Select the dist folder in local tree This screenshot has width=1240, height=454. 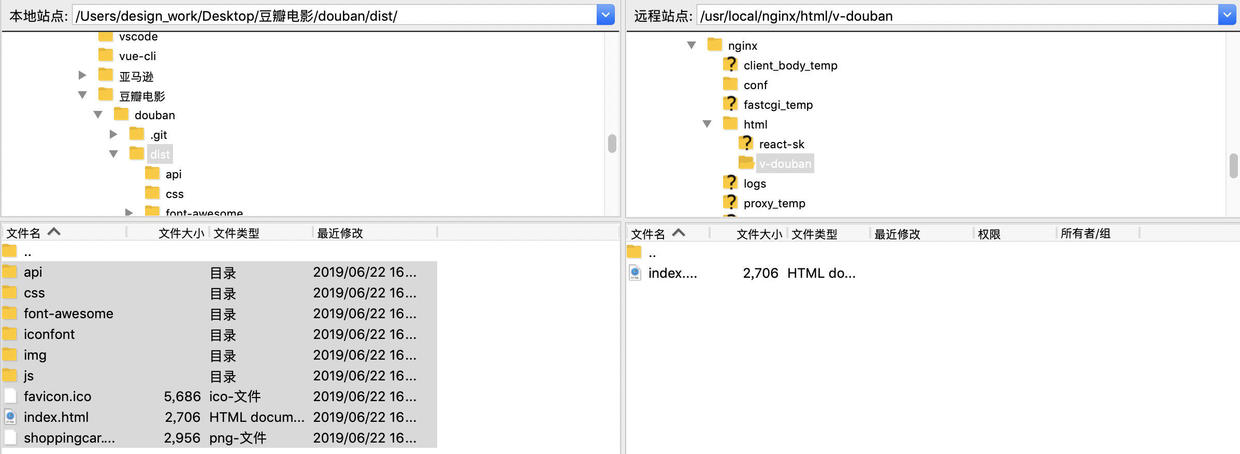[x=160, y=154]
